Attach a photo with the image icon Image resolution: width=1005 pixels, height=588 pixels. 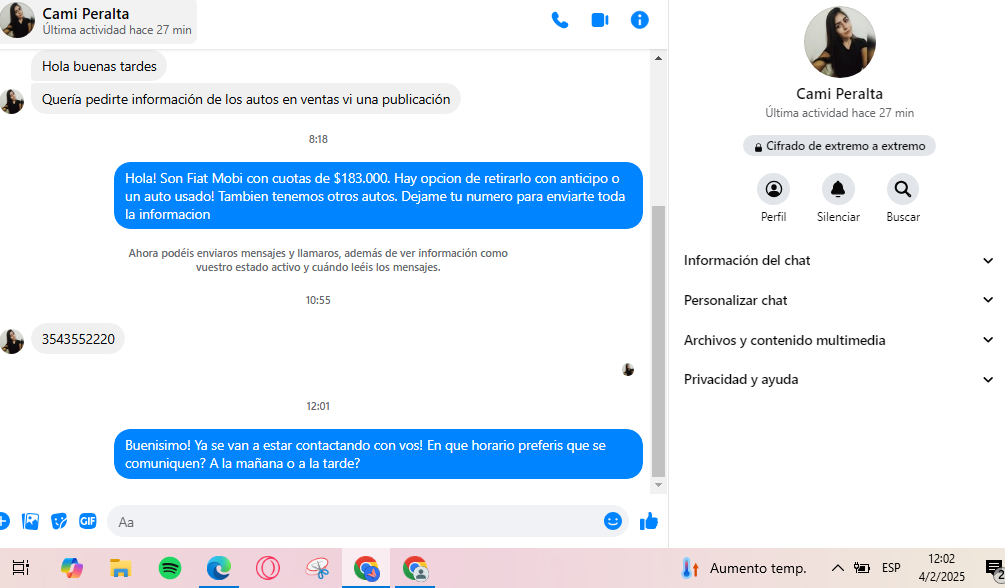click(x=30, y=521)
